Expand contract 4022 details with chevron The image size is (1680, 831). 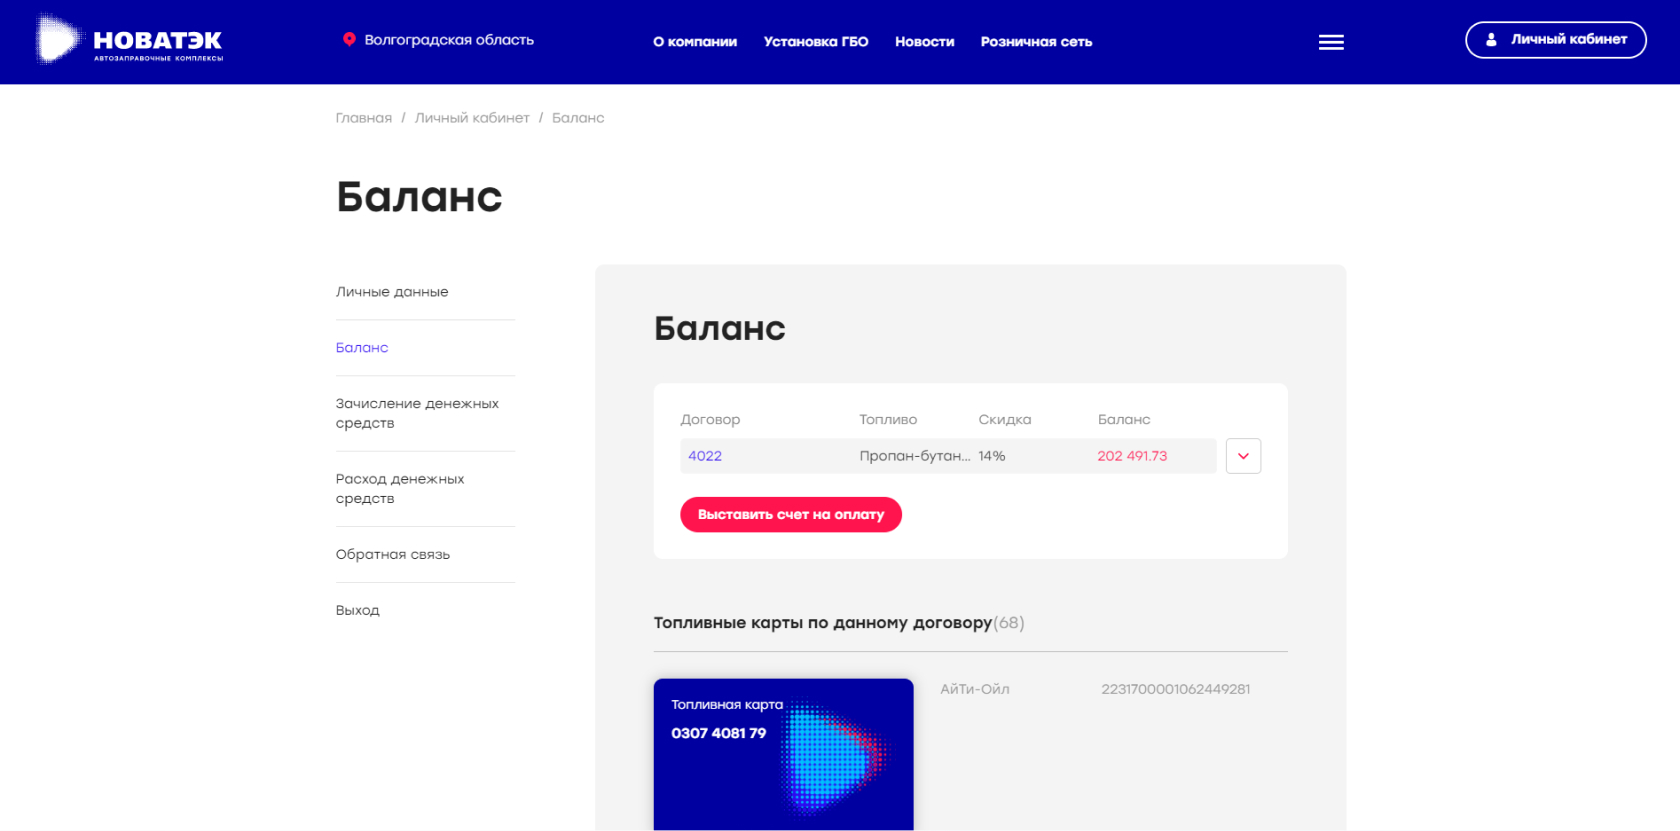(x=1243, y=456)
